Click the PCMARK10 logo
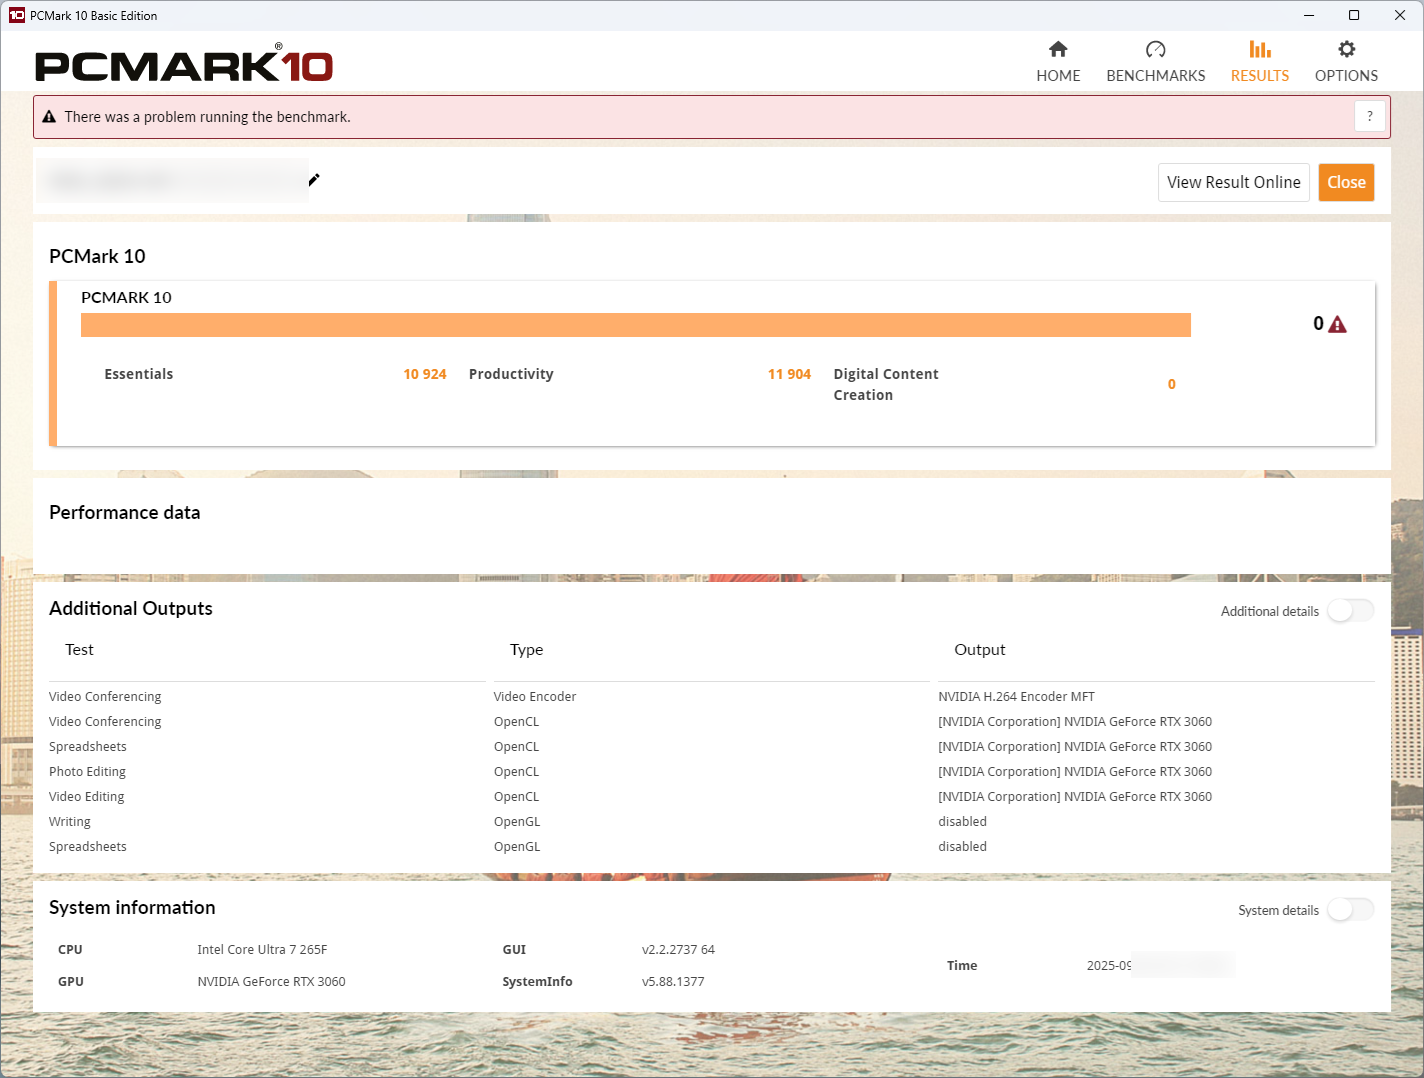Image resolution: width=1424 pixels, height=1078 pixels. (x=184, y=64)
